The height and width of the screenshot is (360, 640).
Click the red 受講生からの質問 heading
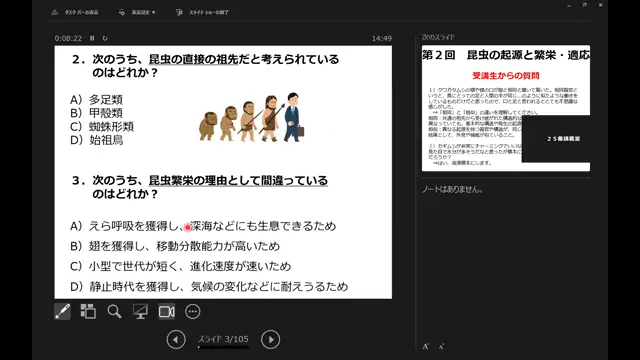tap(506, 76)
